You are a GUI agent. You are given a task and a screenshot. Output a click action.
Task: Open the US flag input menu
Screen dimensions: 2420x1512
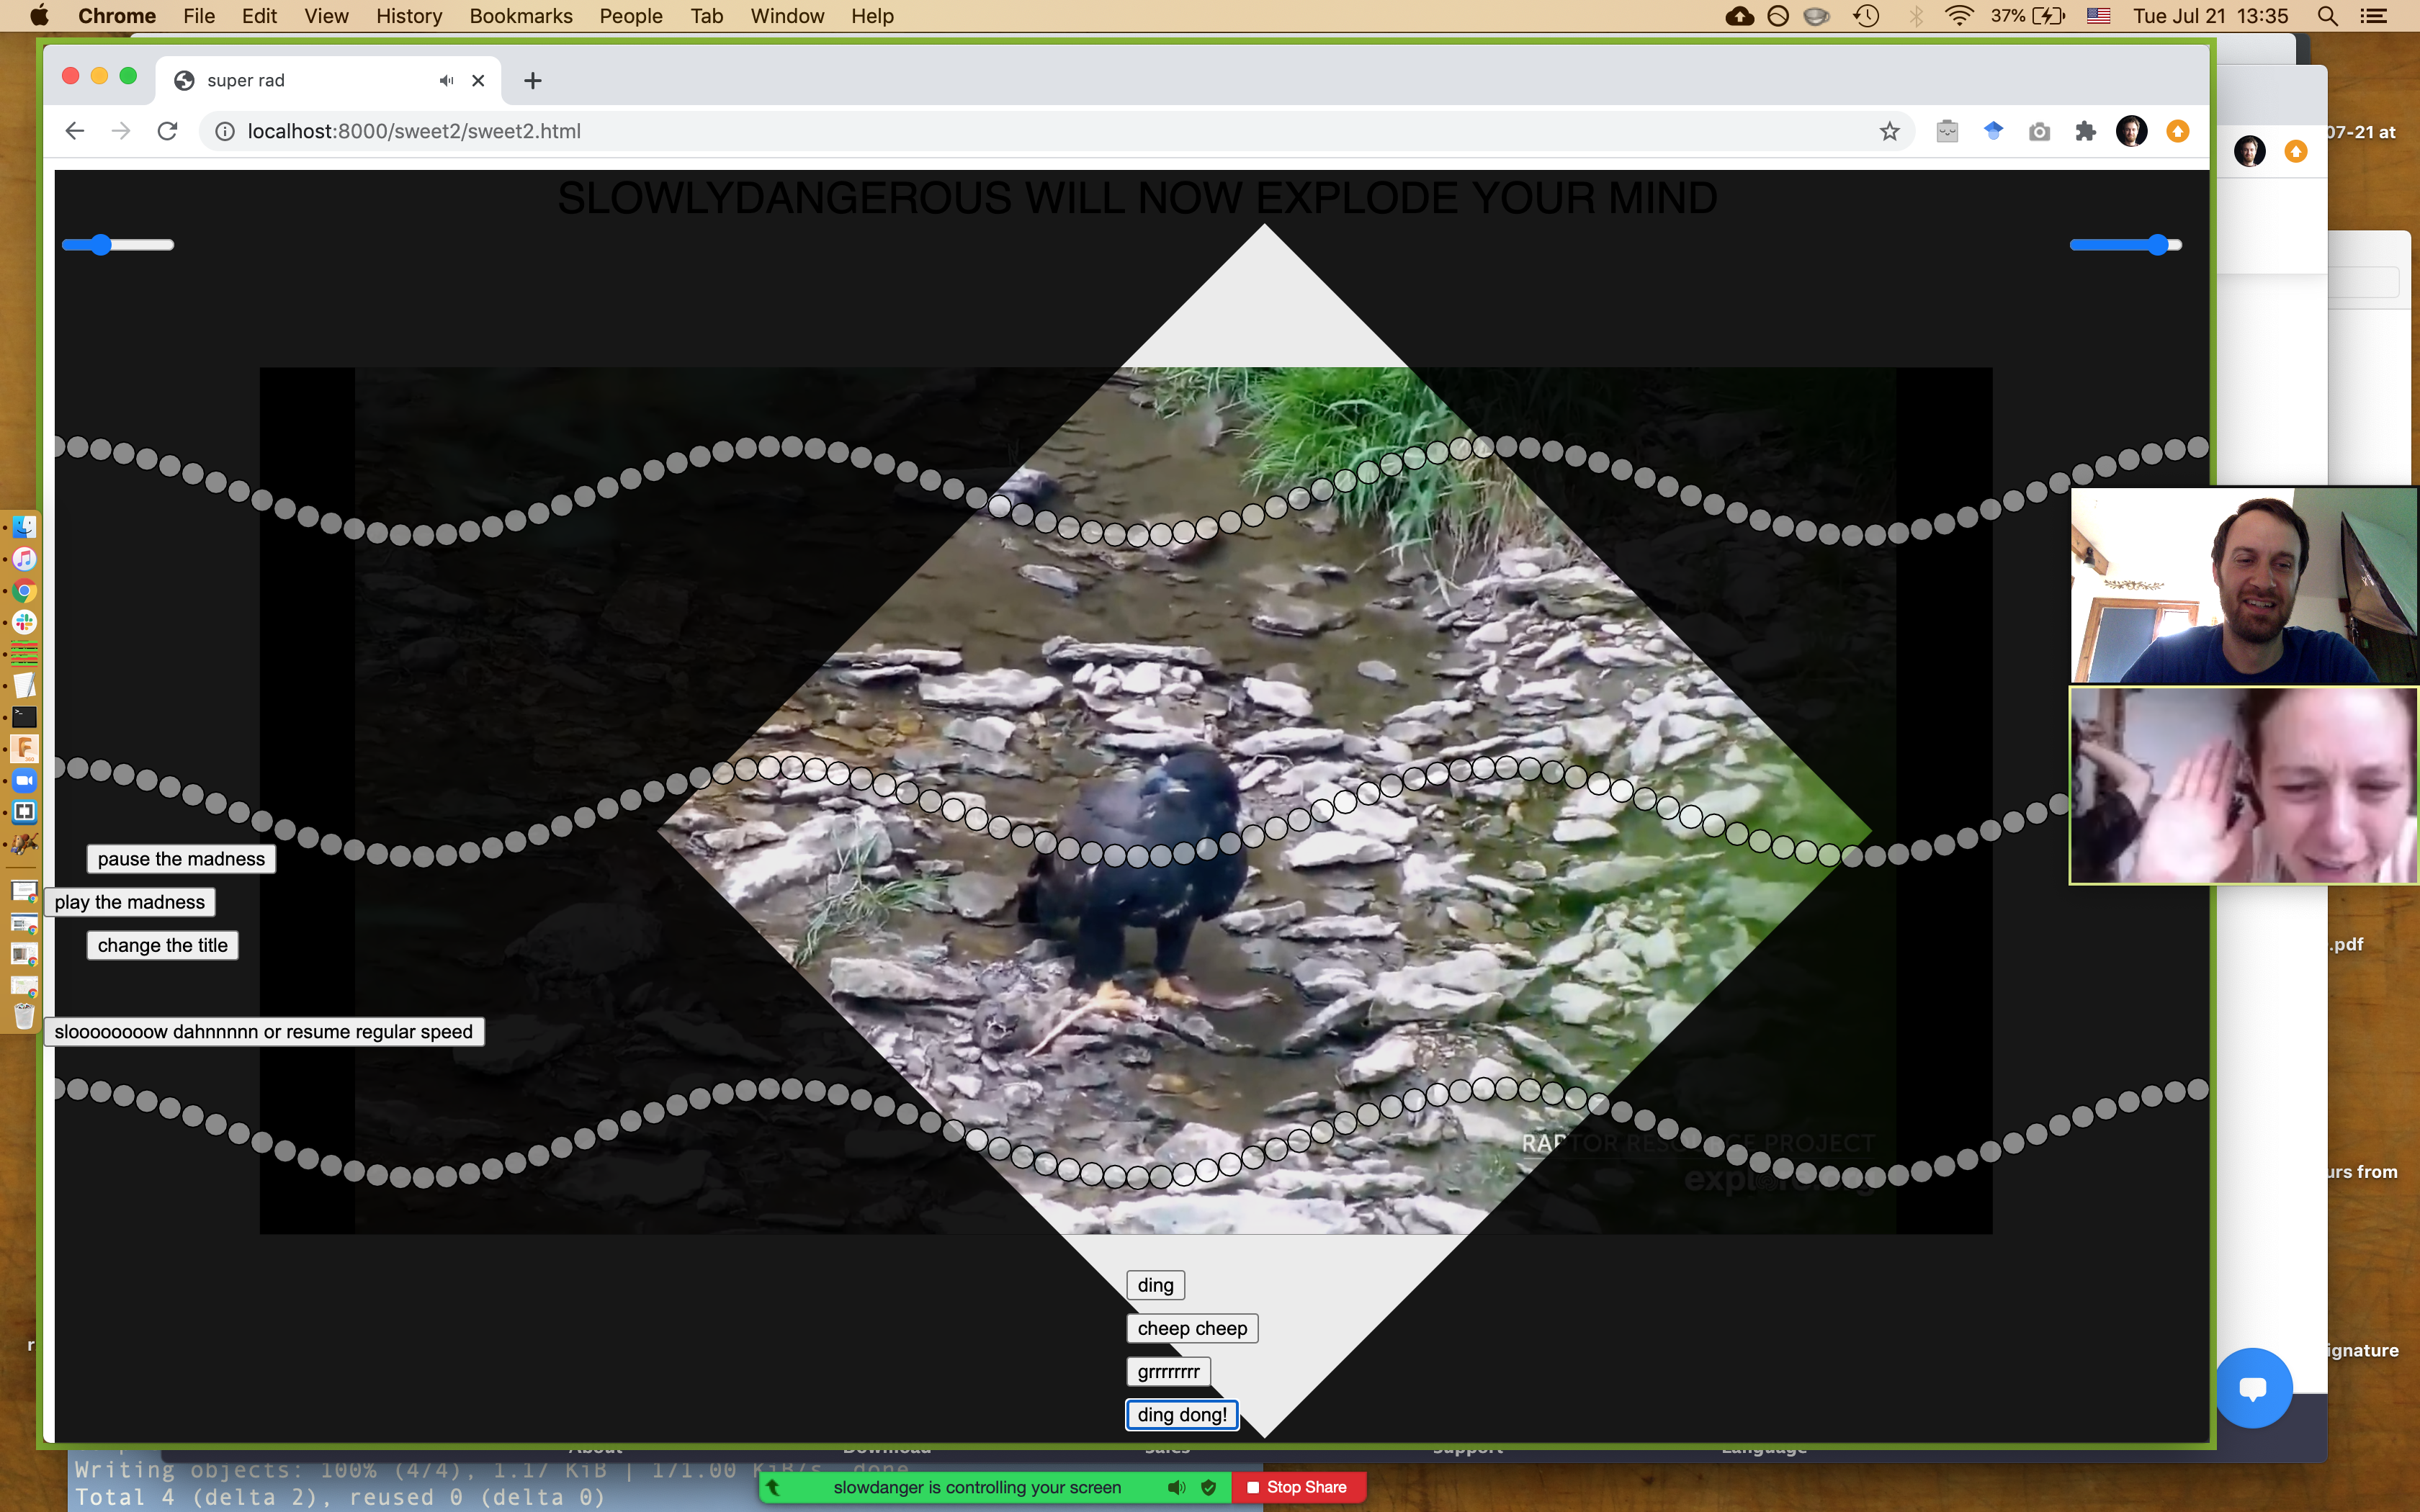[x=2098, y=16]
